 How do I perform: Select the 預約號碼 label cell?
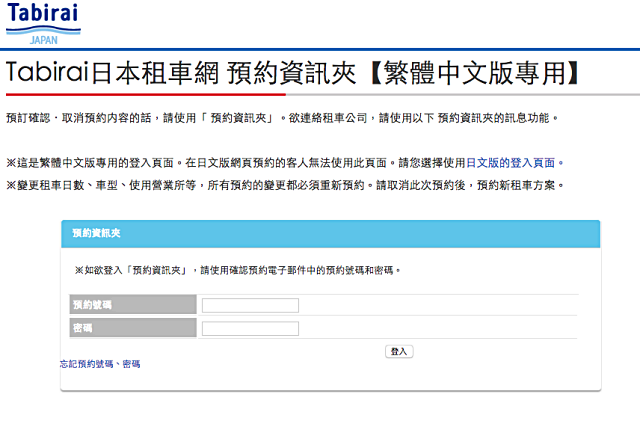133,304
